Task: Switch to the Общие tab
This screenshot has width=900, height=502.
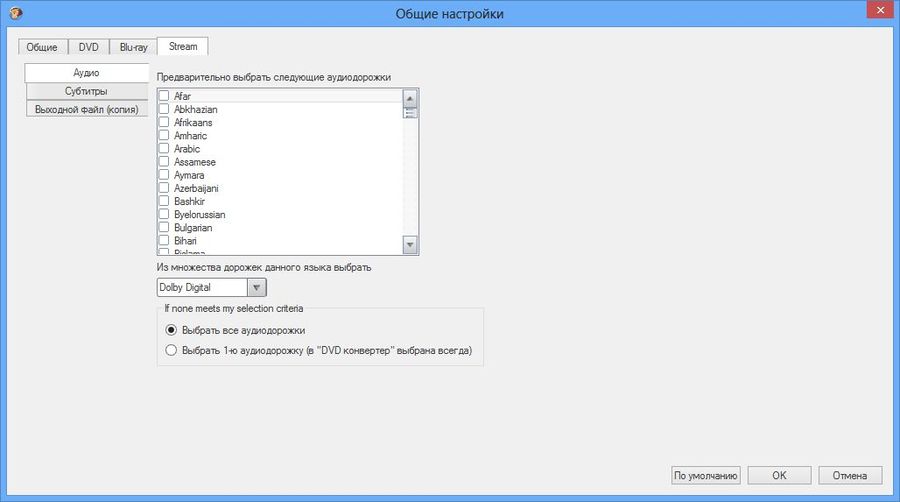Action: pyautogui.click(x=42, y=47)
